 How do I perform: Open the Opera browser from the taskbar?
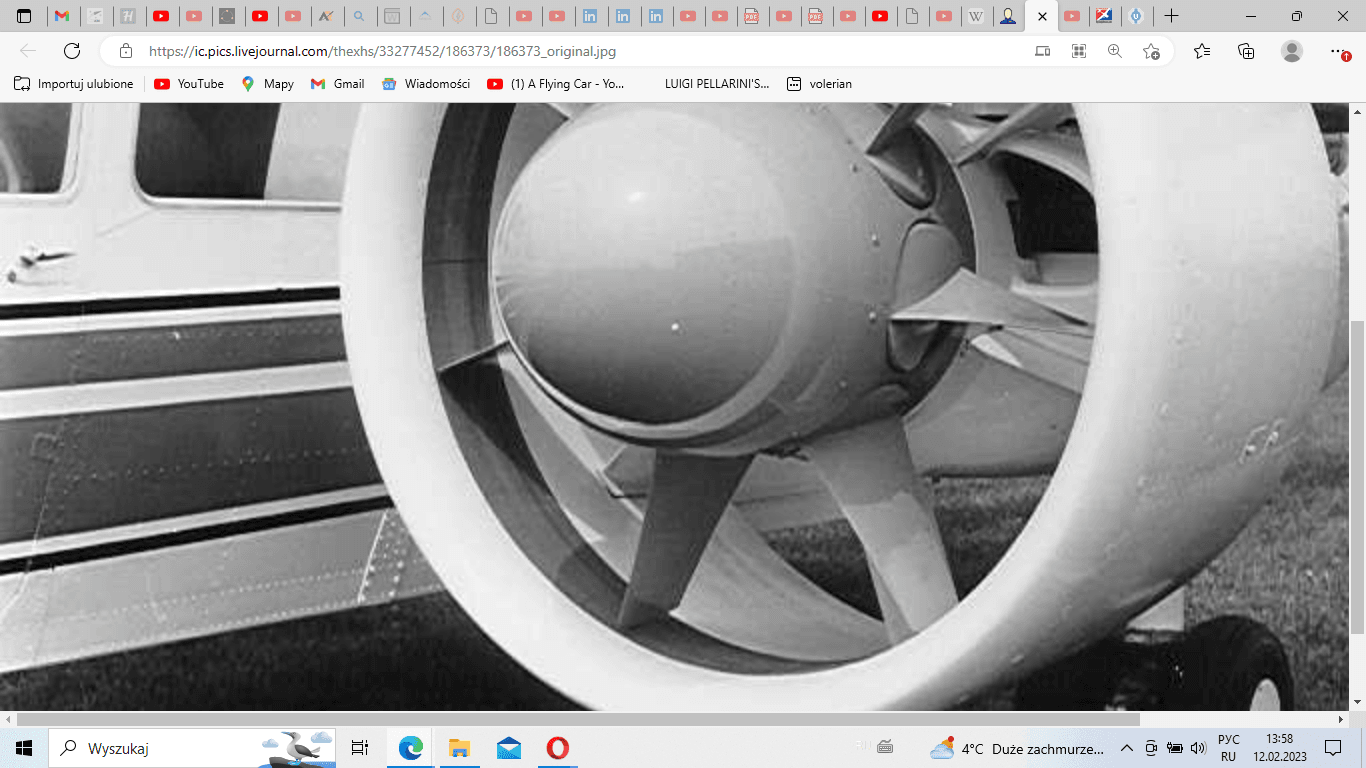tap(558, 748)
